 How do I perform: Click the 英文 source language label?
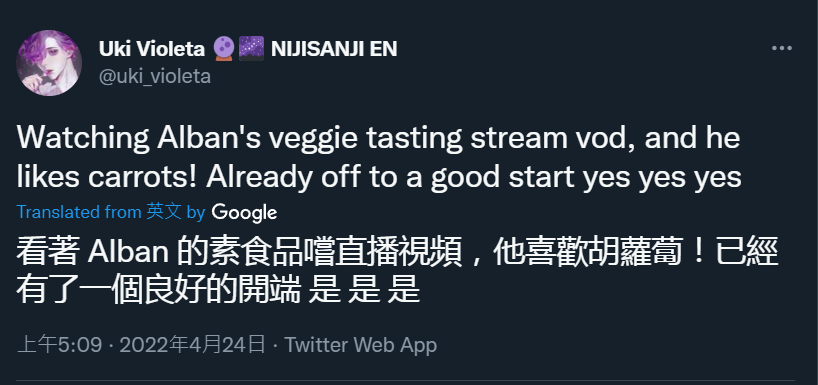(164, 212)
